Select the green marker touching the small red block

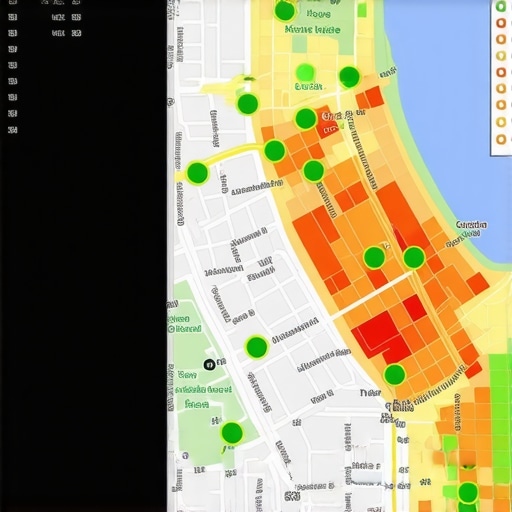point(306,119)
